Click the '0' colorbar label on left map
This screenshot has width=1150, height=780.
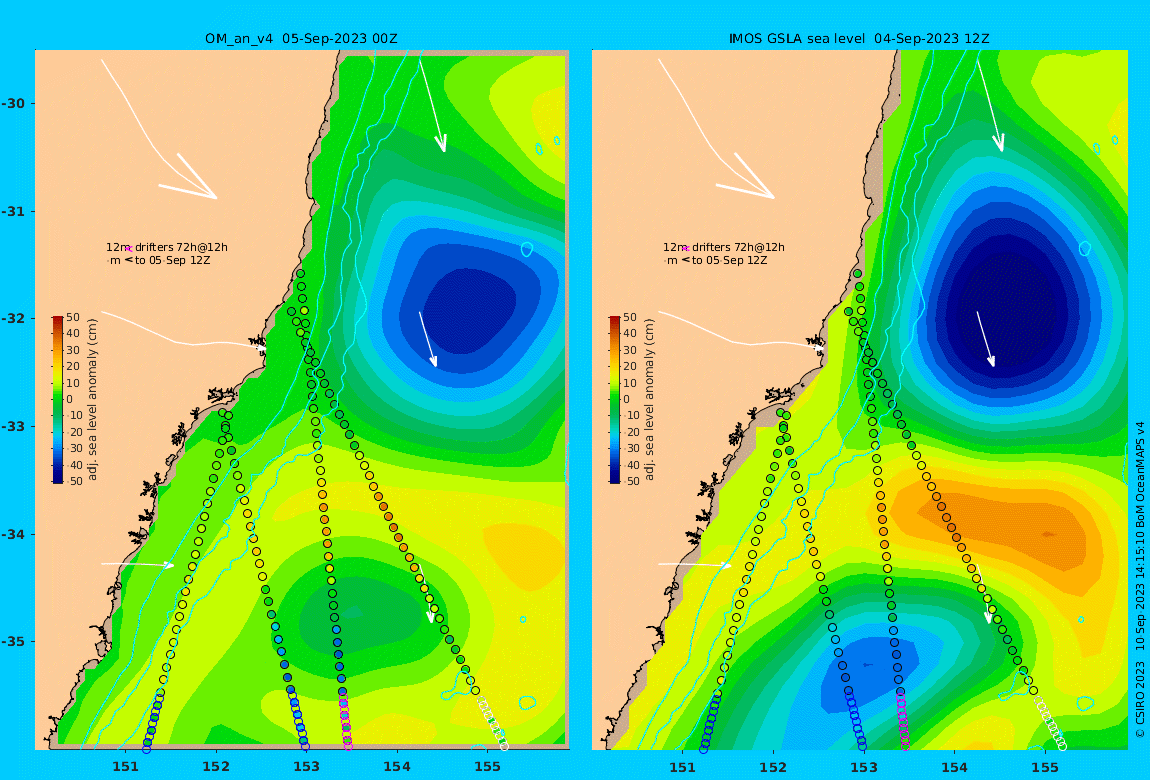pyautogui.click(x=70, y=400)
